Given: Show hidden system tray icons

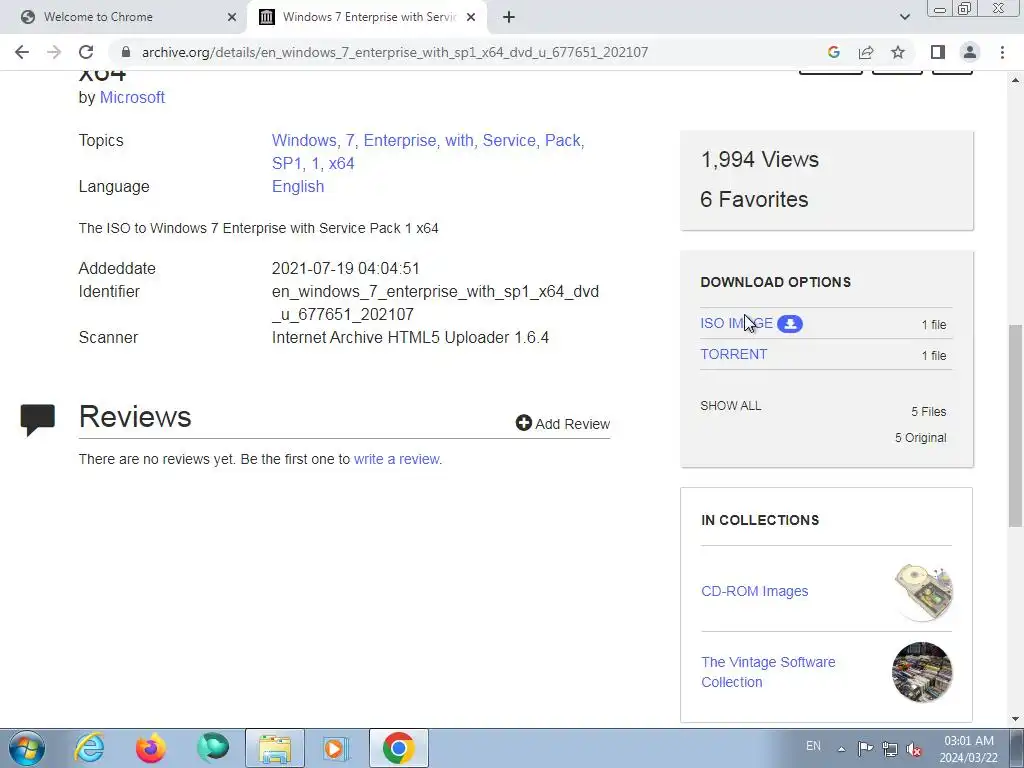Looking at the screenshot, I should 842,749.
